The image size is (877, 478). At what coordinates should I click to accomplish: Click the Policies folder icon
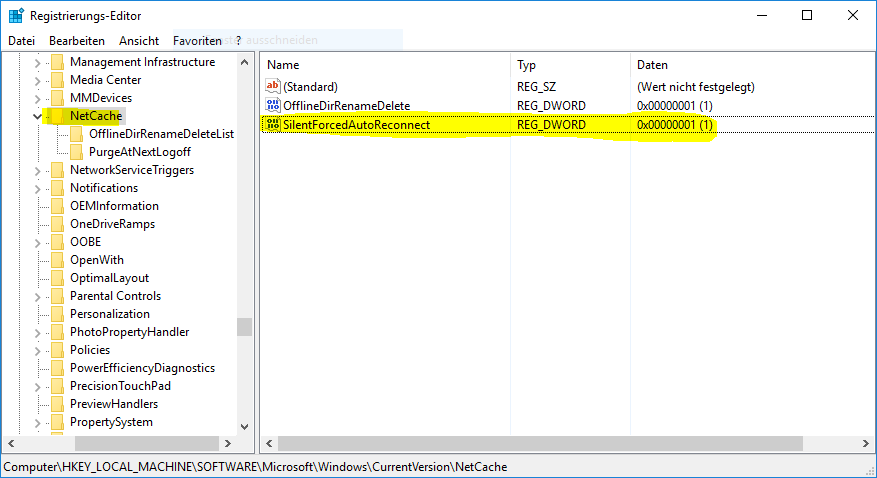(56, 350)
